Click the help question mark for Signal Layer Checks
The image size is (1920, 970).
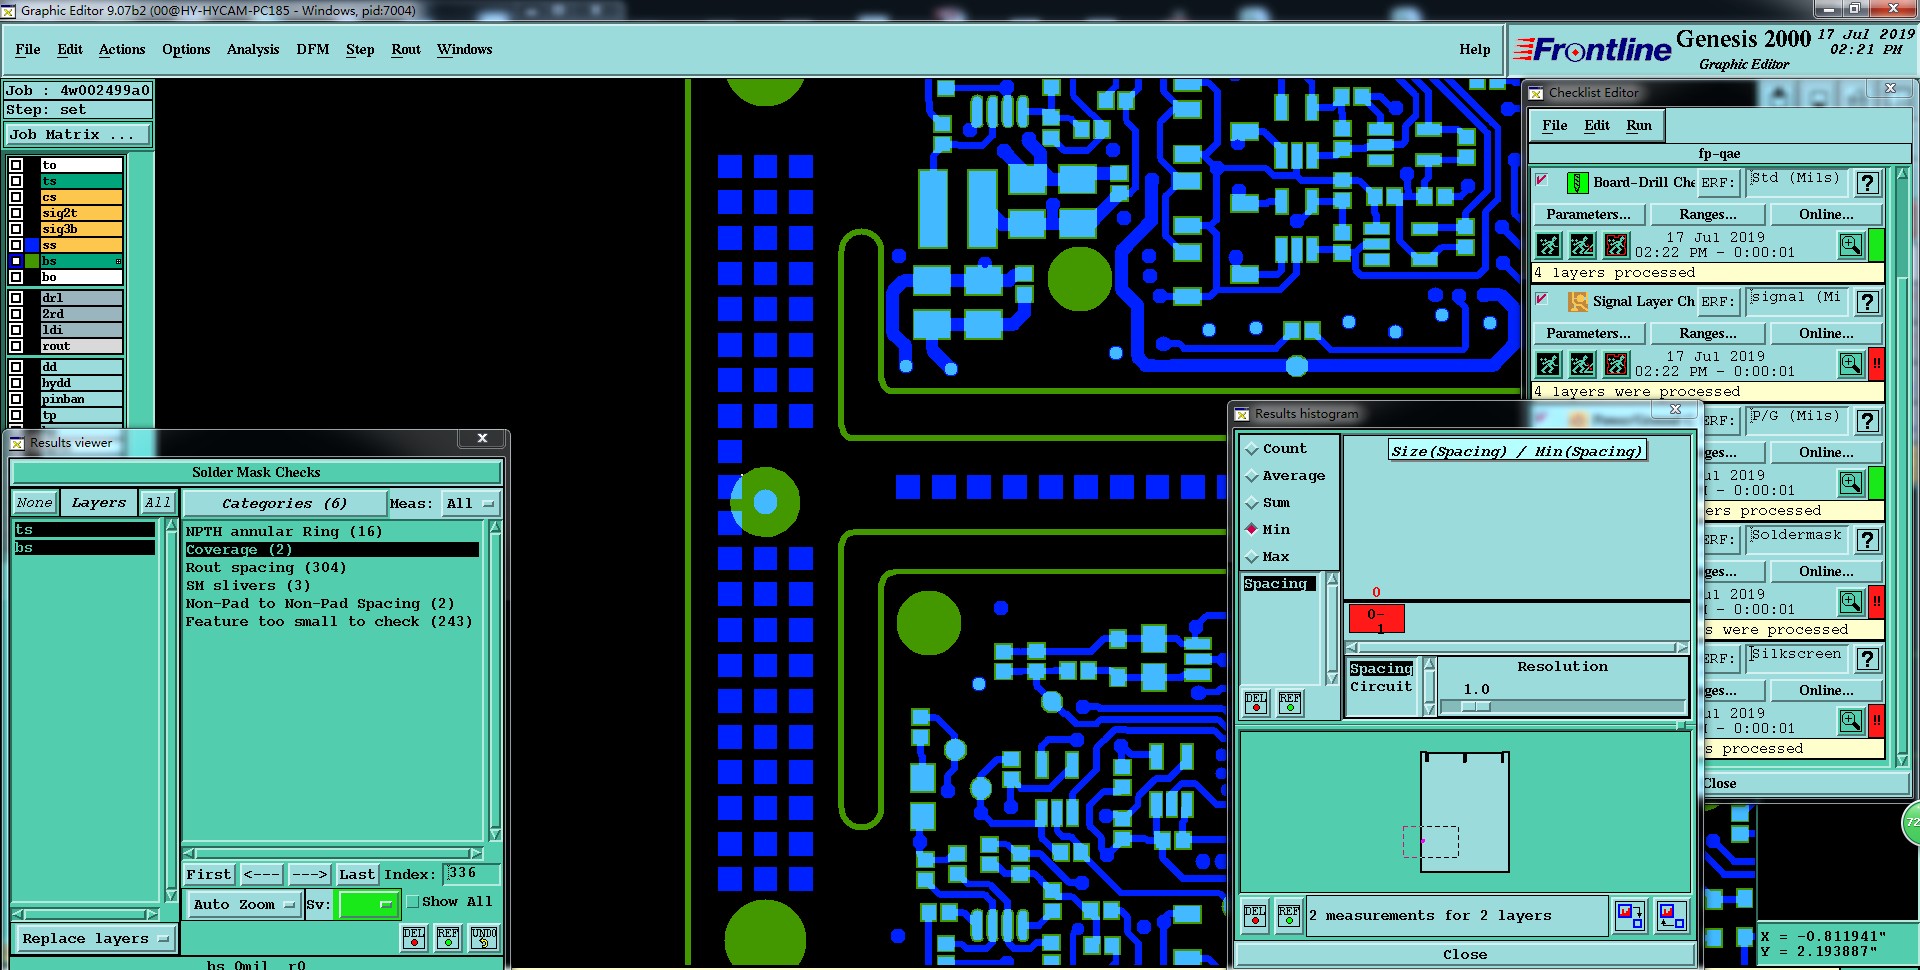coord(1867,302)
